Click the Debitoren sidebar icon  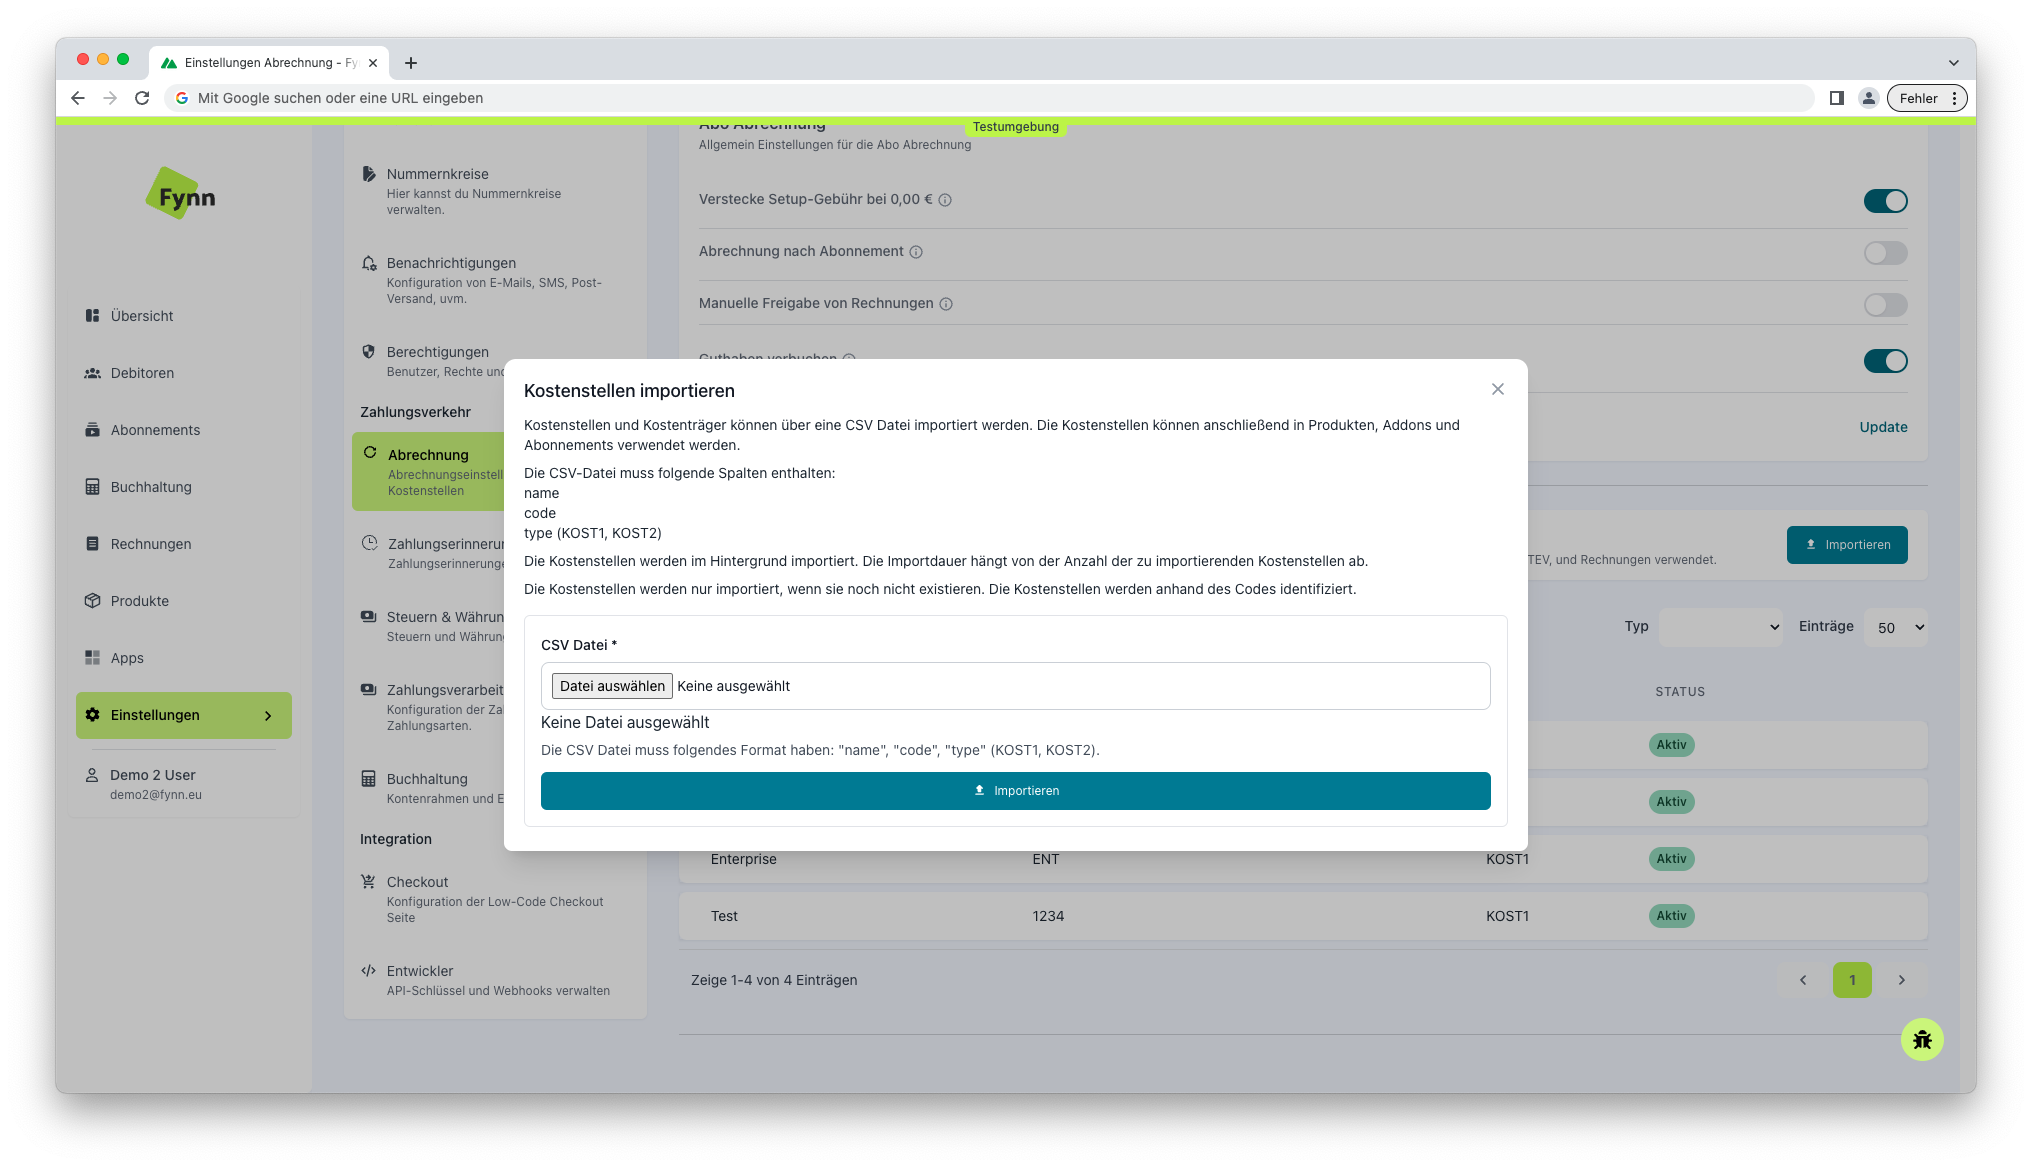tap(92, 371)
